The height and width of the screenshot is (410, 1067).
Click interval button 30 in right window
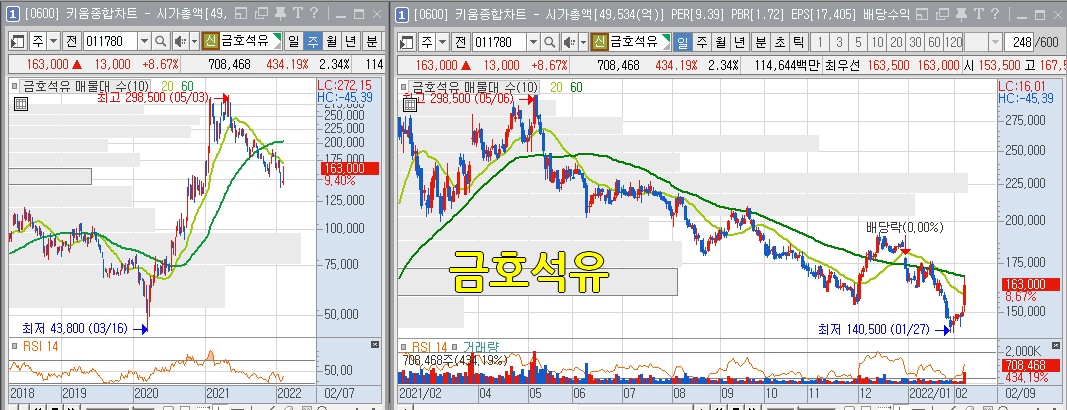coord(915,42)
